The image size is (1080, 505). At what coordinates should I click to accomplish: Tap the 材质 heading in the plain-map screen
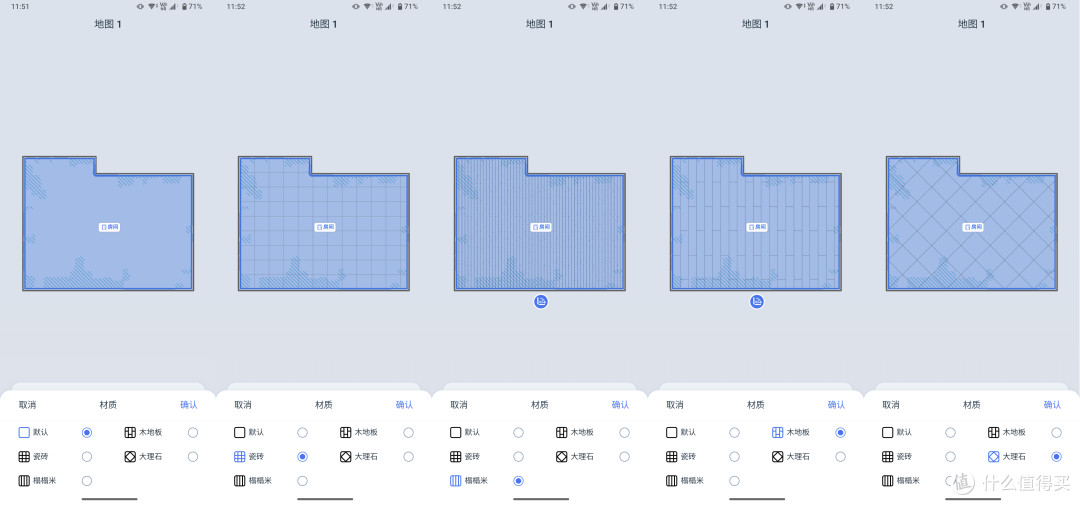(108, 405)
